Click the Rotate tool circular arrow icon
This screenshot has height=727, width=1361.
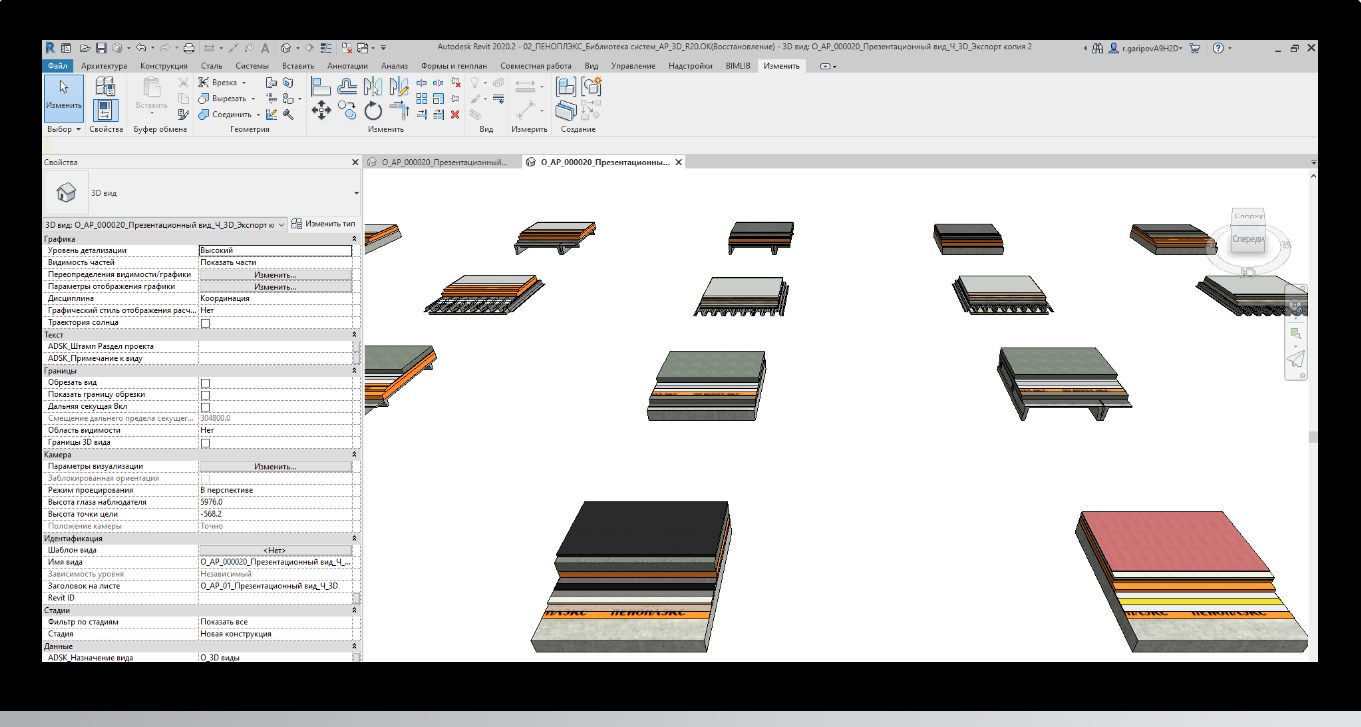(x=373, y=110)
